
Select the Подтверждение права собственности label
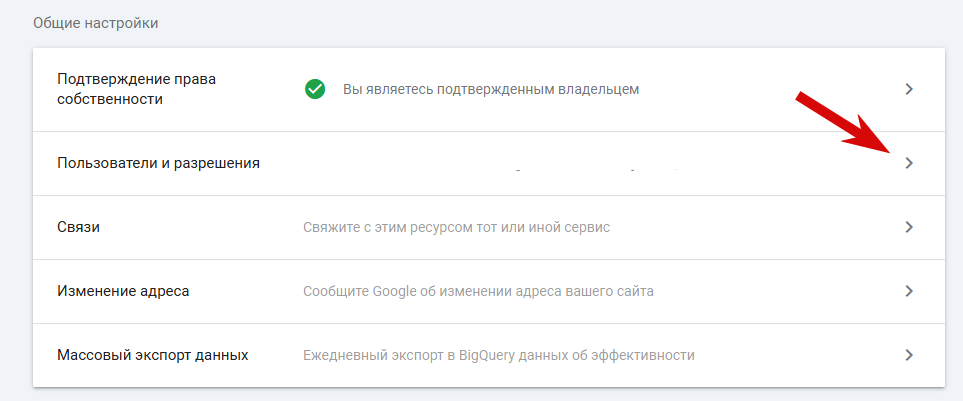click(136, 89)
